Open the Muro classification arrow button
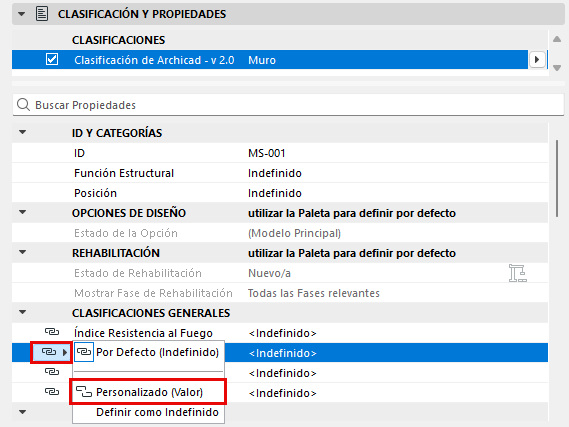Image resolution: width=569 pixels, height=427 pixels. coord(537,59)
